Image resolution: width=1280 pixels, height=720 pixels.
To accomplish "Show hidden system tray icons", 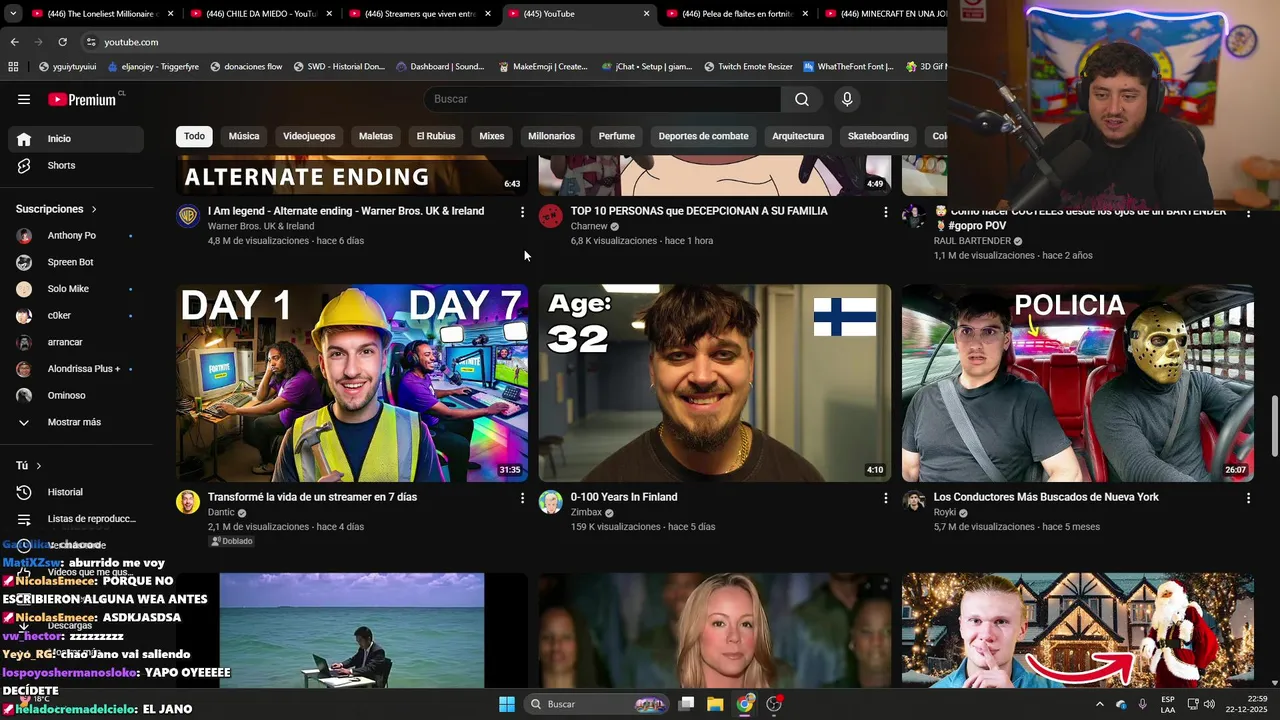I will [x=1099, y=704].
